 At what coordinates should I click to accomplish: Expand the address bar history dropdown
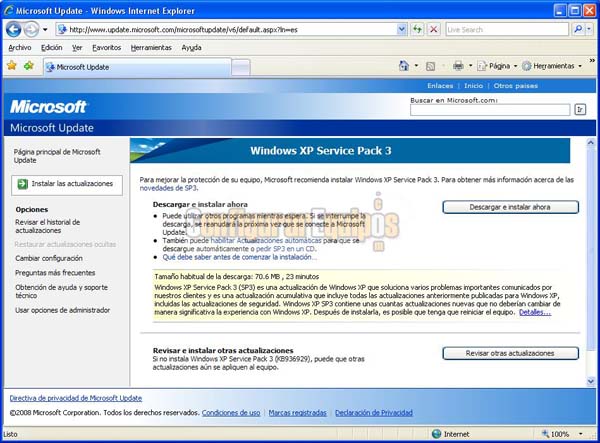point(402,29)
